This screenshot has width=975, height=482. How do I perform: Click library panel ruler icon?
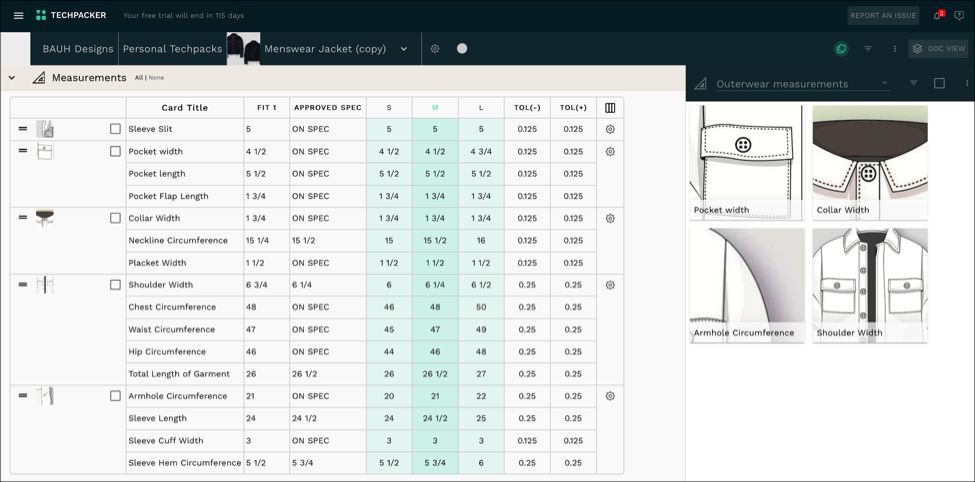[x=700, y=83]
